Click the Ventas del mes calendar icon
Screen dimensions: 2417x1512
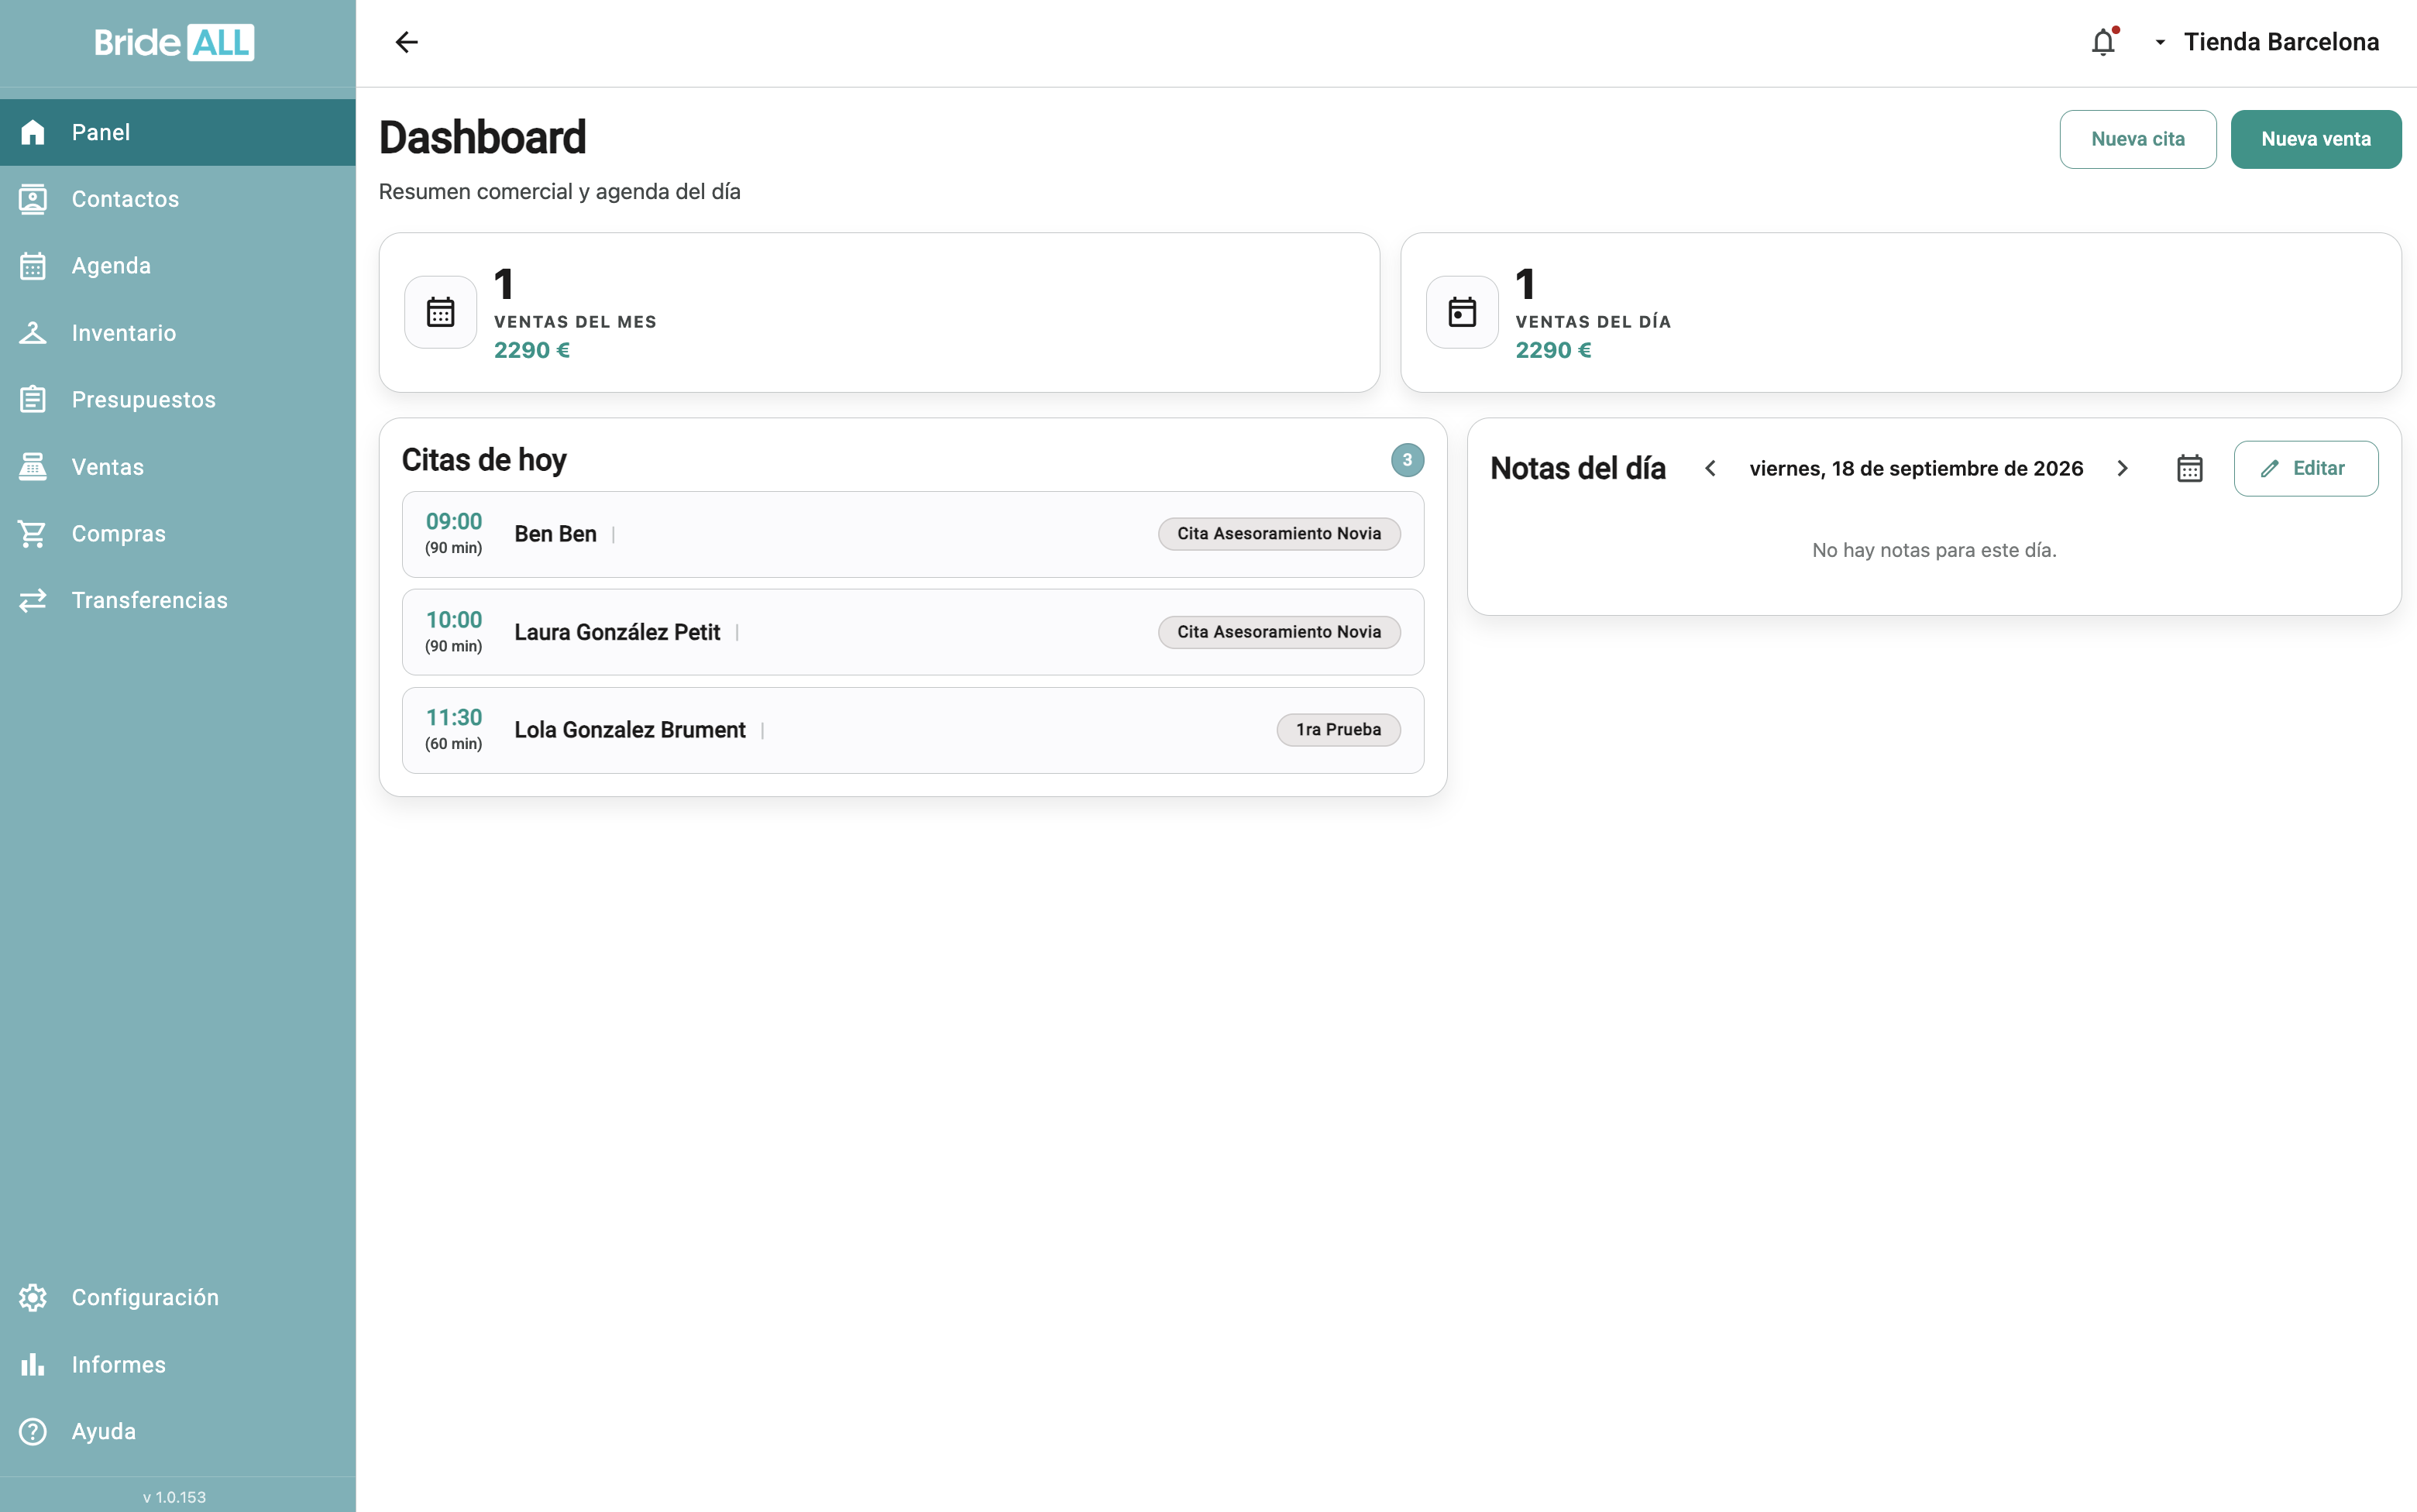click(440, 312)
